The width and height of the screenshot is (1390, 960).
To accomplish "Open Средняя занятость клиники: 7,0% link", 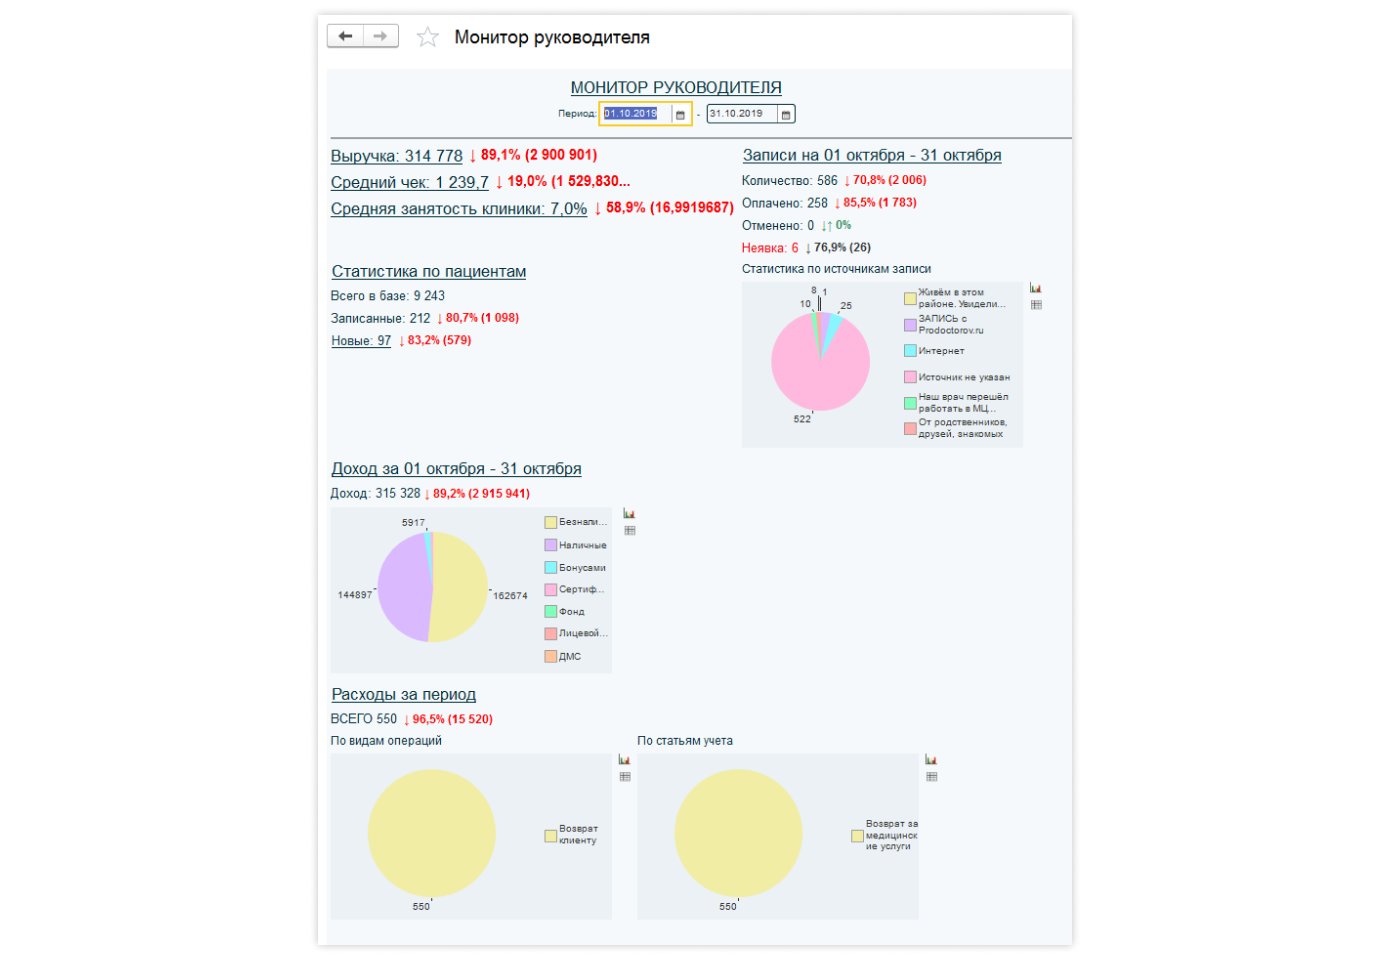I will point(459,209).
